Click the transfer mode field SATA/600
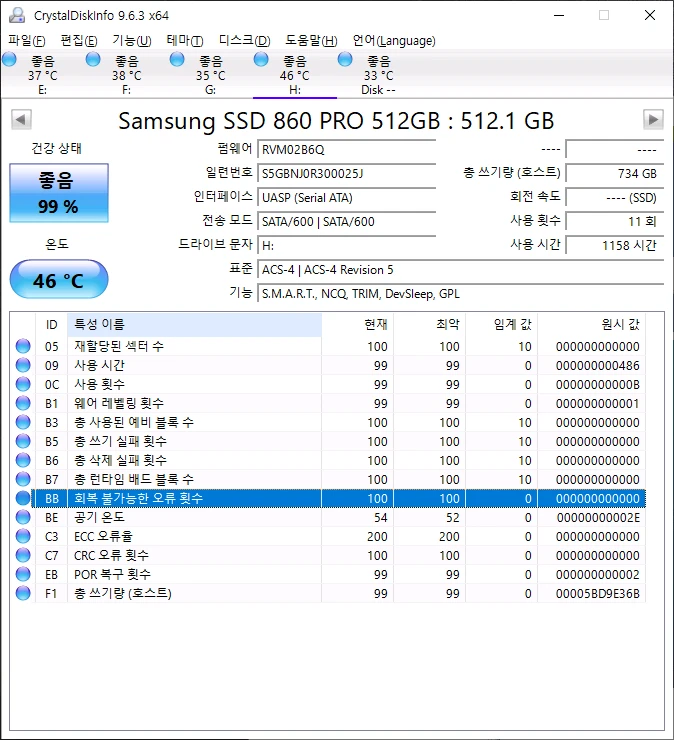Image resolution: width=674 pixels, height=740 pixels. (346, 222)
